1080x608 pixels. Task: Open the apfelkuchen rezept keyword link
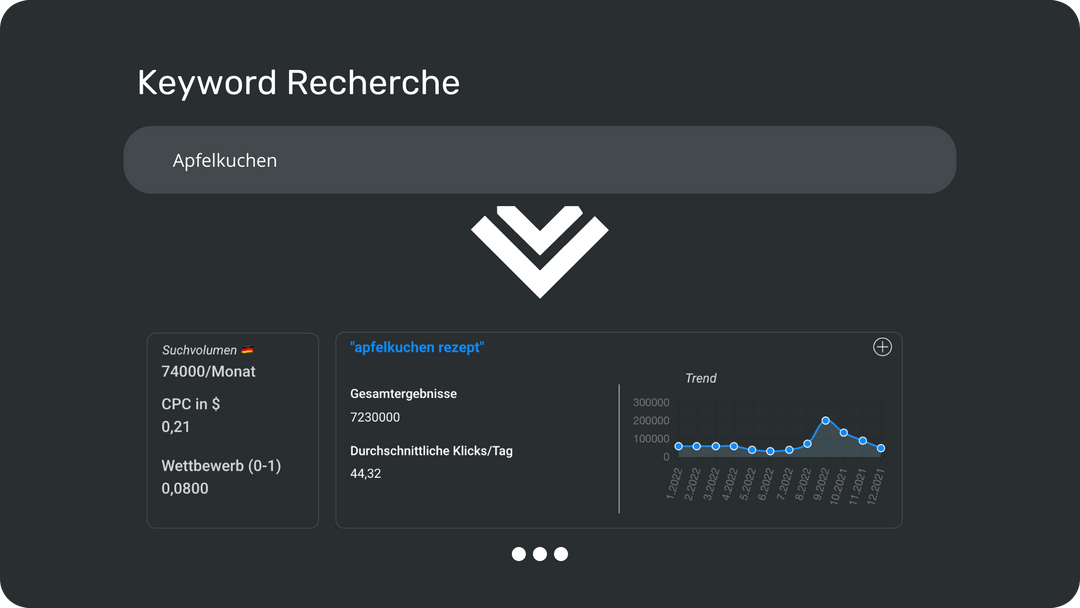(418, 347)
